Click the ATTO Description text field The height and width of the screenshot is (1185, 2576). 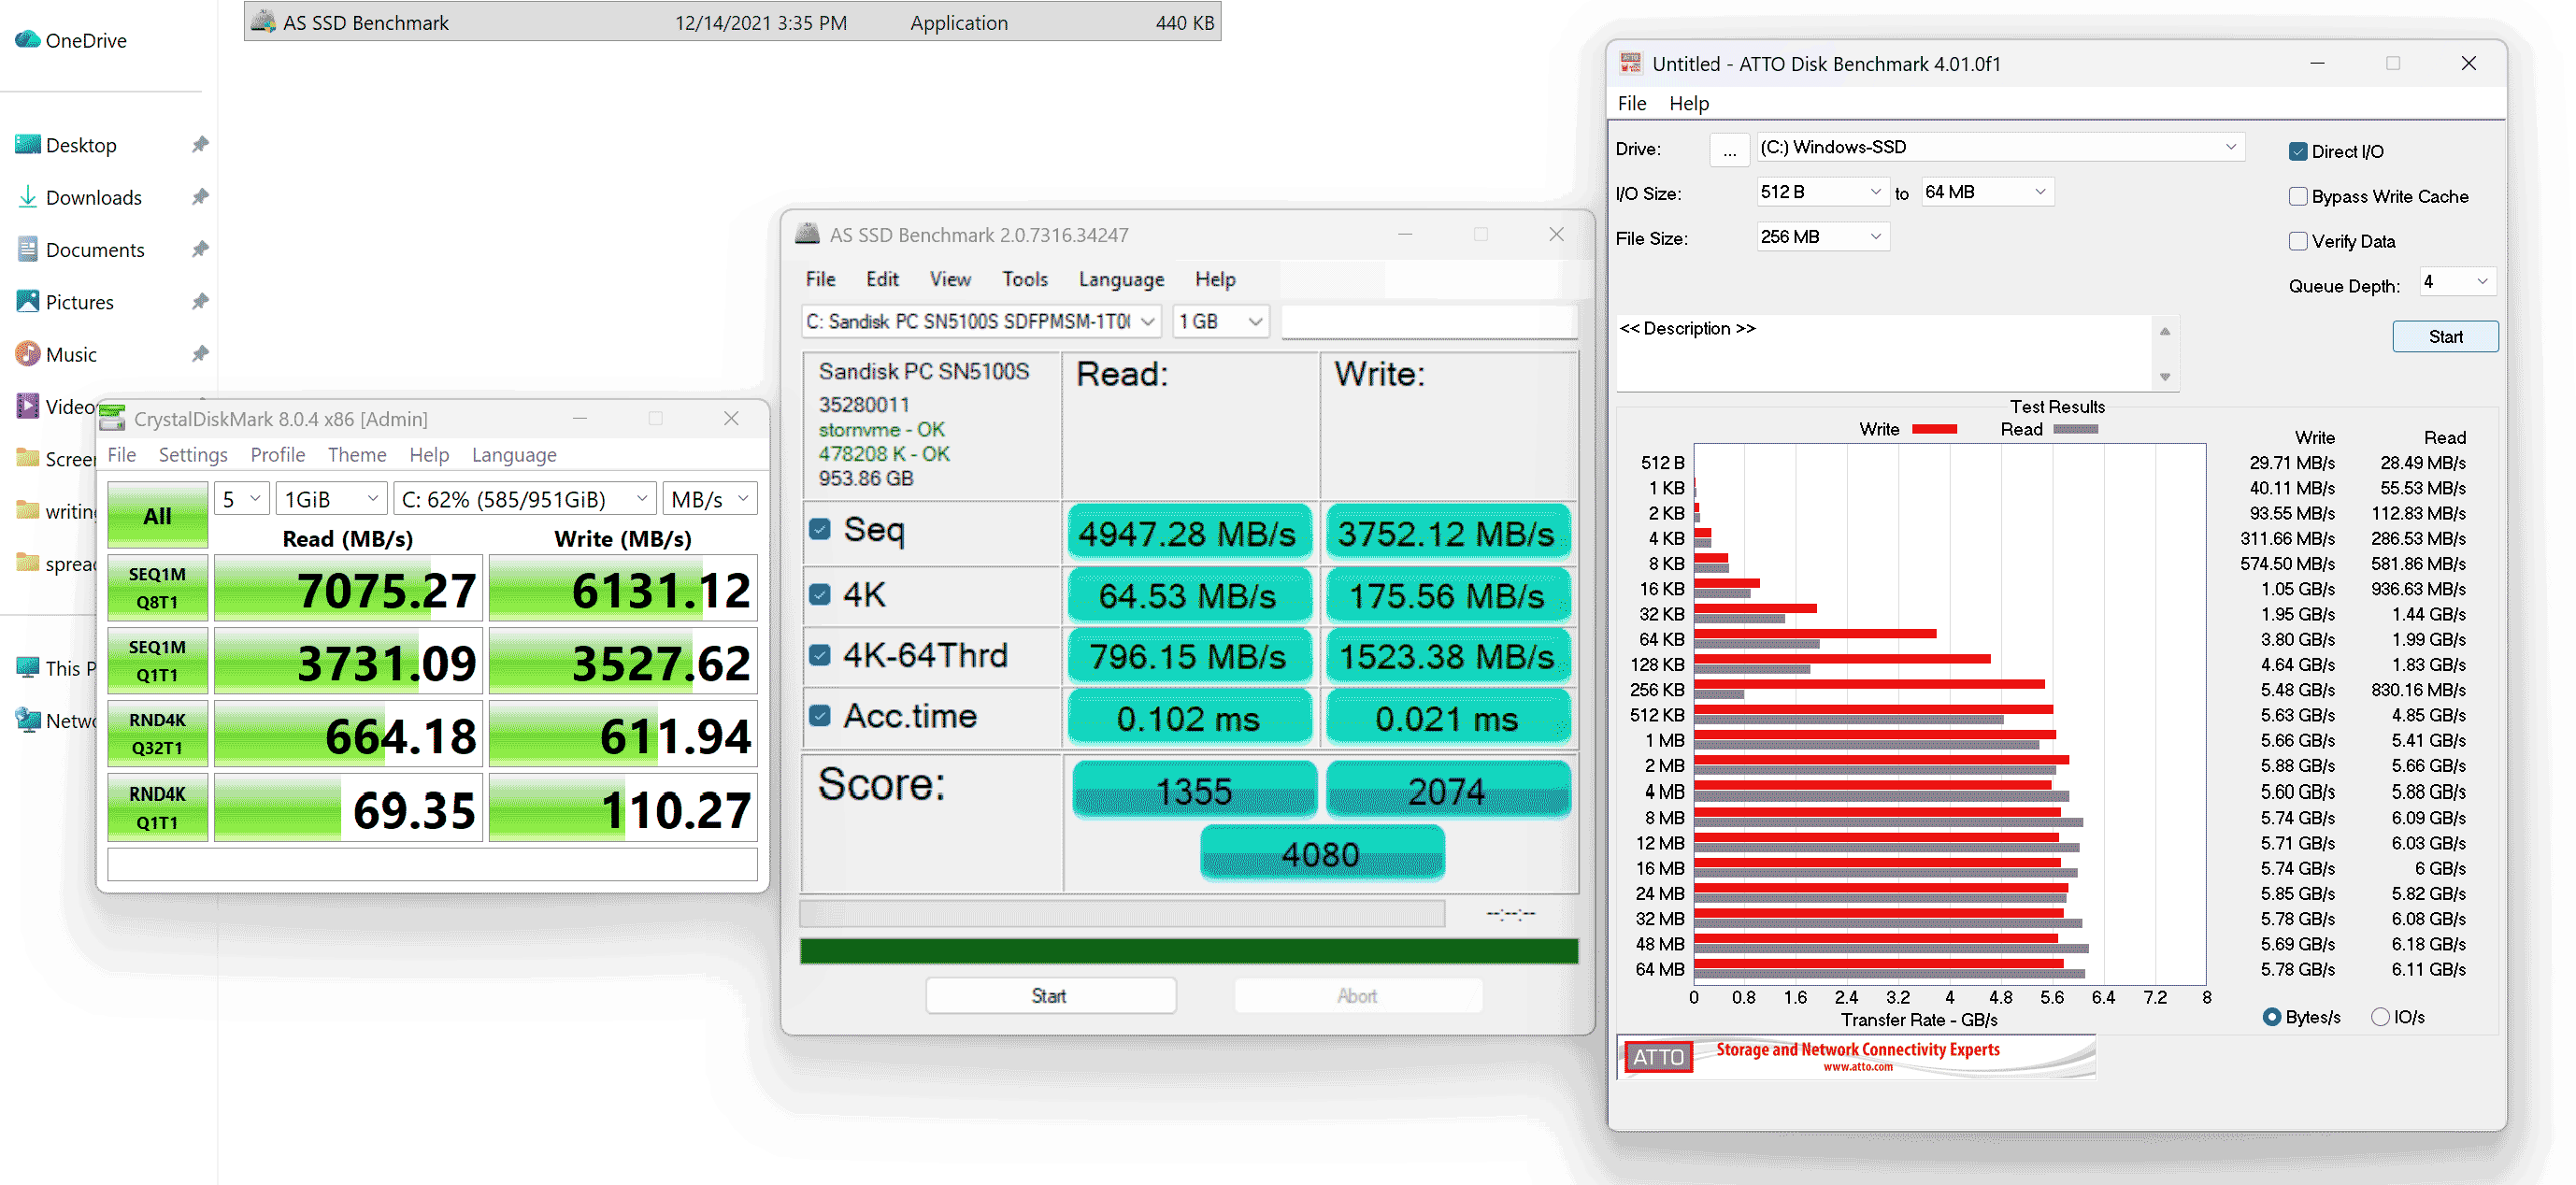point(1885,353)
